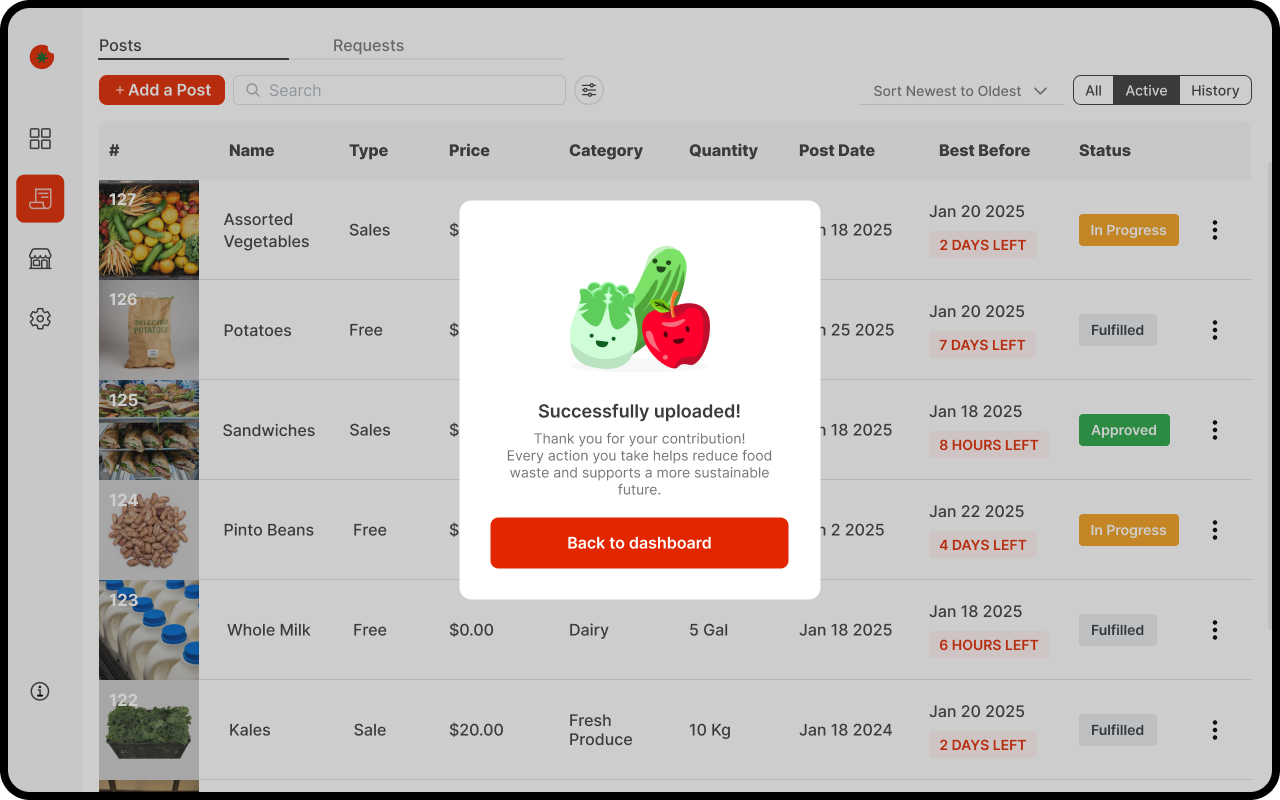Switch filter to Active posts
This screenshot has width=1280, height=800.
pos(1146,90)
